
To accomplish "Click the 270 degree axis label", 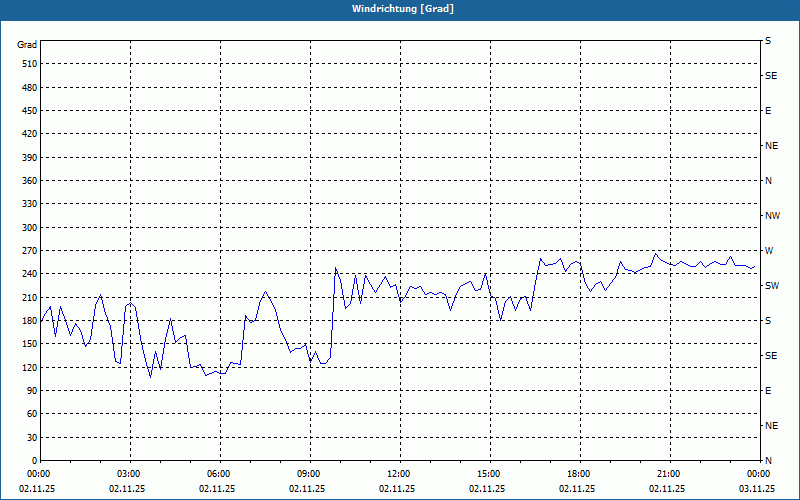I will pyautogui.click(x=30, y=251).
